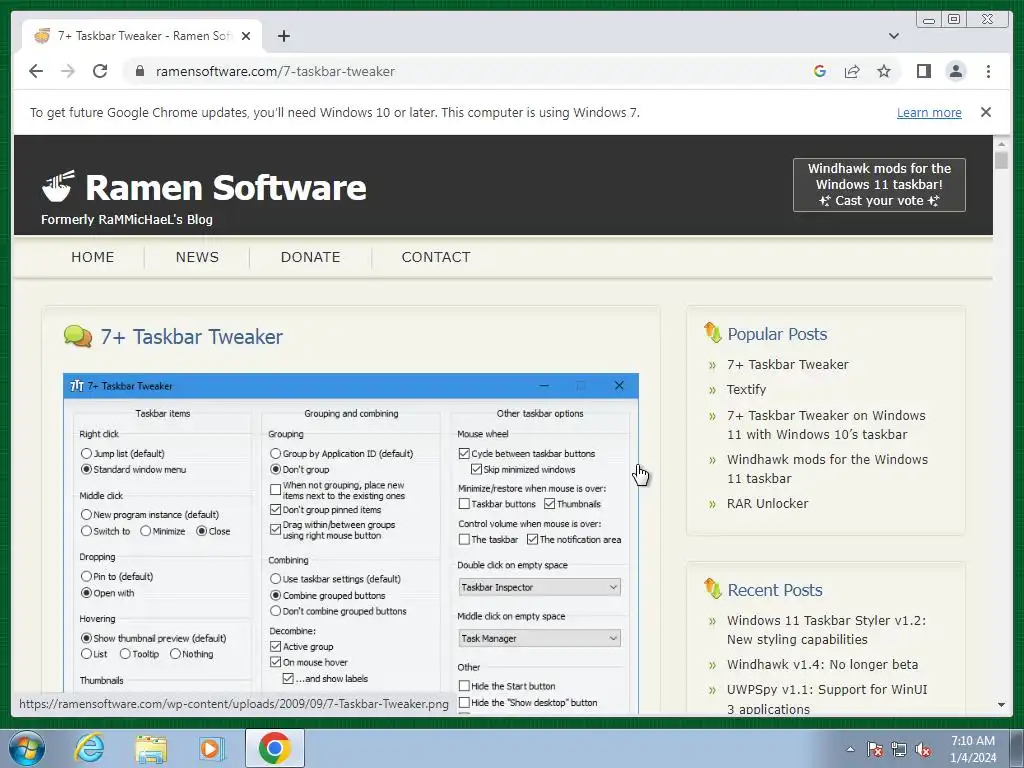Viewport: 1024px width, 768px height.
Task: Launch Internet Explorer from the taskbar
Action: point(89,748)
